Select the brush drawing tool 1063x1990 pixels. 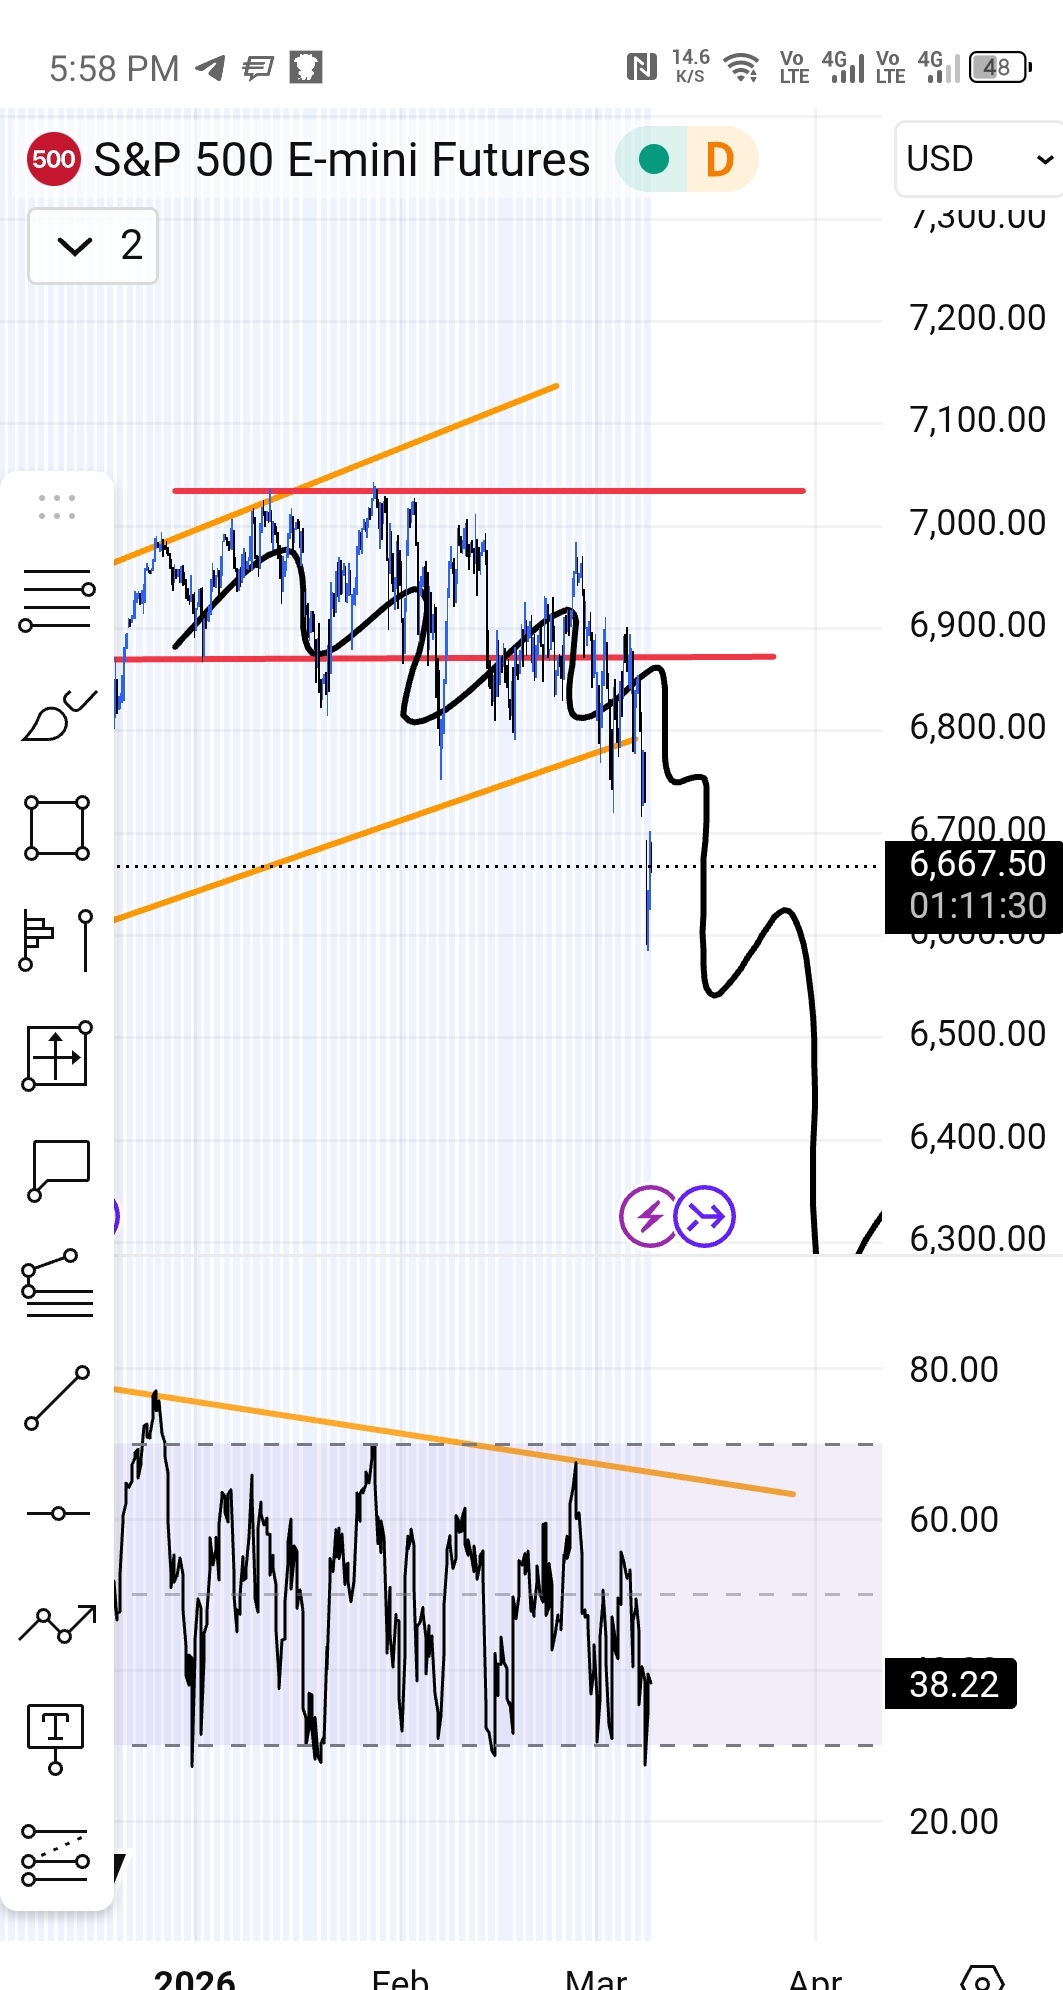[57, 716]
